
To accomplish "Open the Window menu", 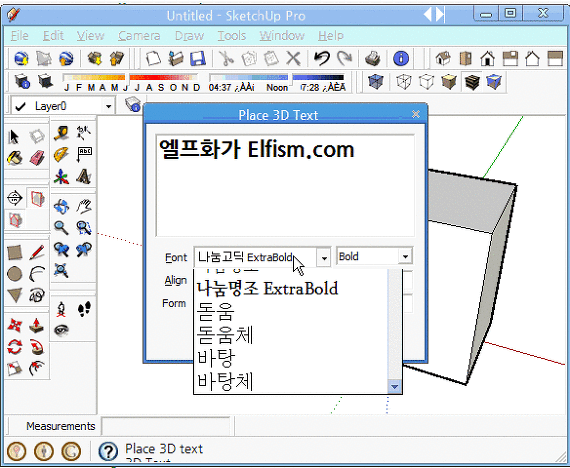I will click(282, 36).
